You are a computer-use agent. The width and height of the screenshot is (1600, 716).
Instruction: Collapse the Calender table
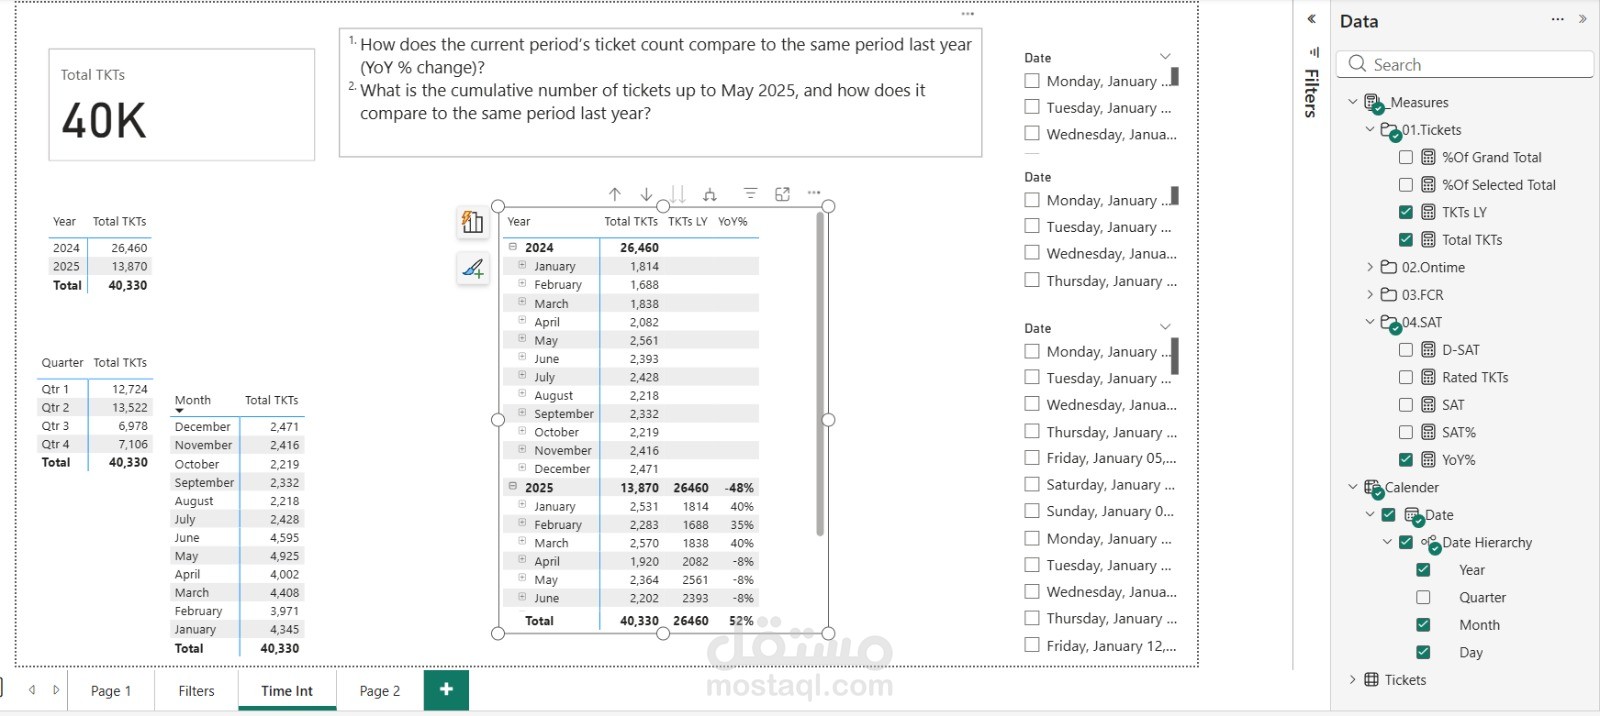(1353, 487)
